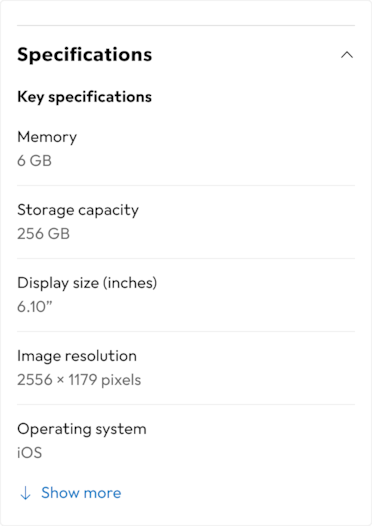
Task: Select the 6.10” display value
Action: [35, 307]
